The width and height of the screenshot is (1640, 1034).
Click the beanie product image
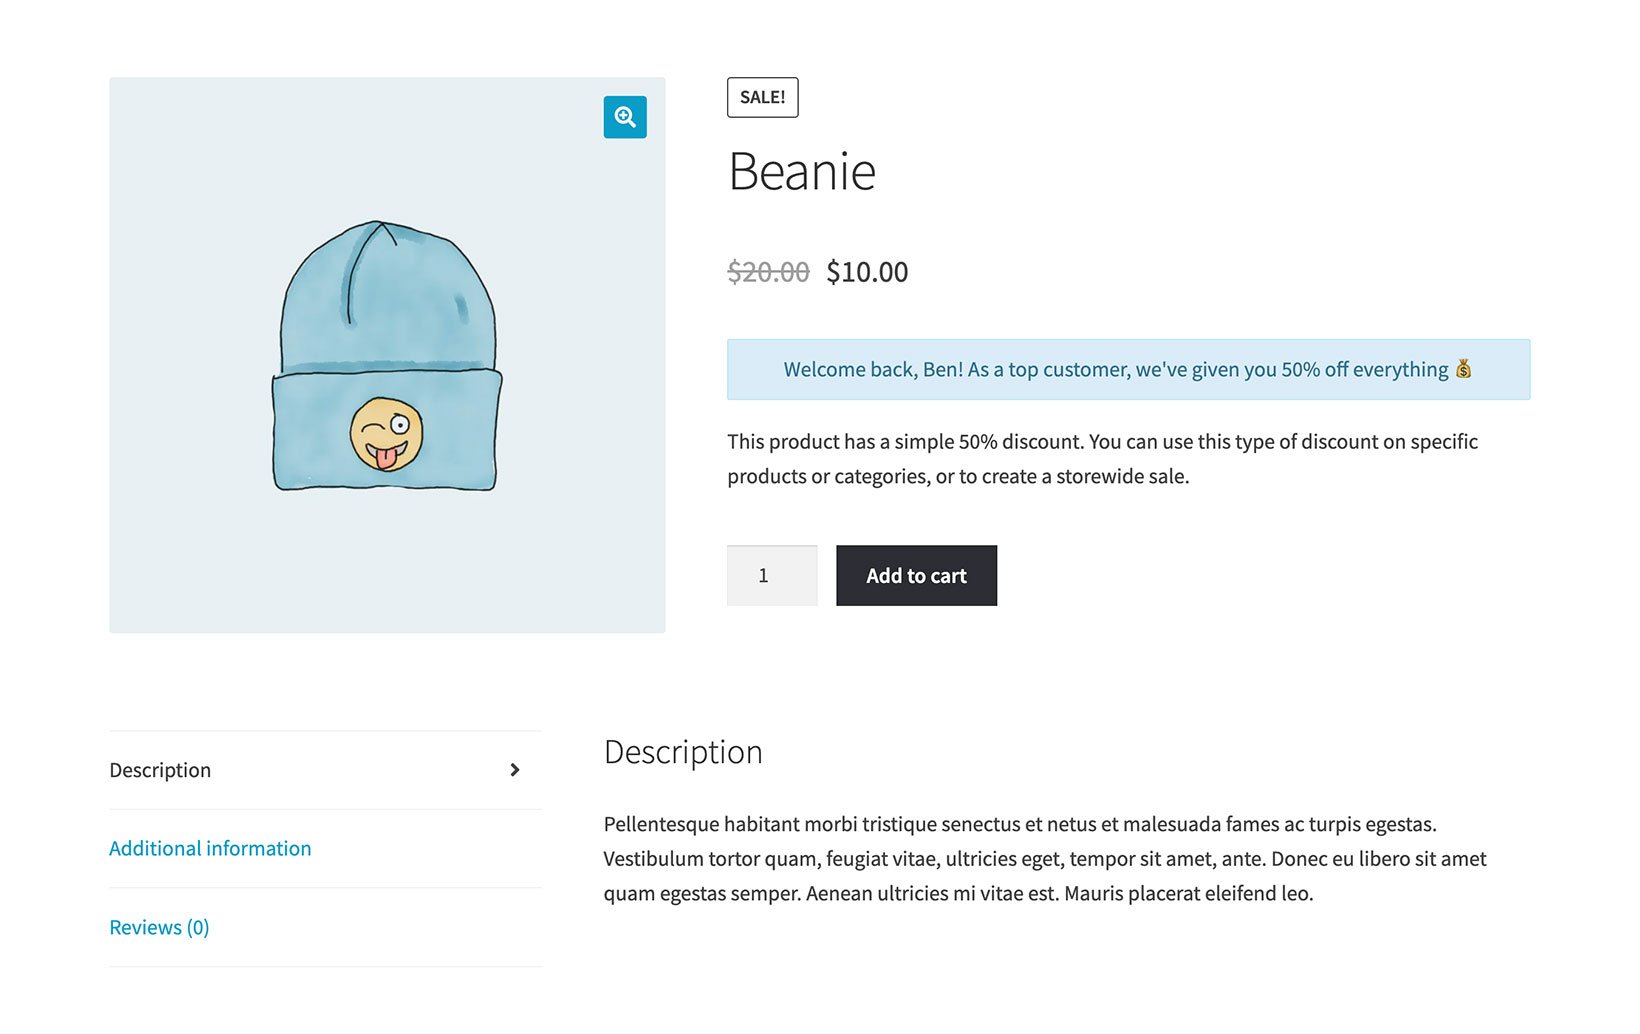coord(387,355)
